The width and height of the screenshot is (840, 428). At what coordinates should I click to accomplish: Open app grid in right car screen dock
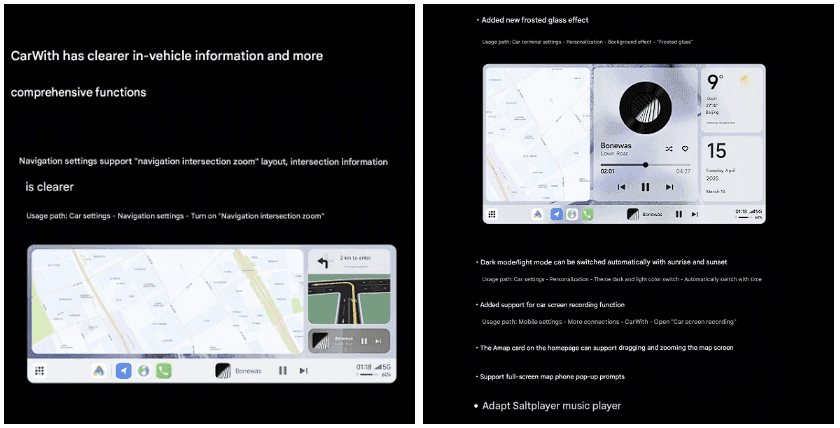click(492, 214)
